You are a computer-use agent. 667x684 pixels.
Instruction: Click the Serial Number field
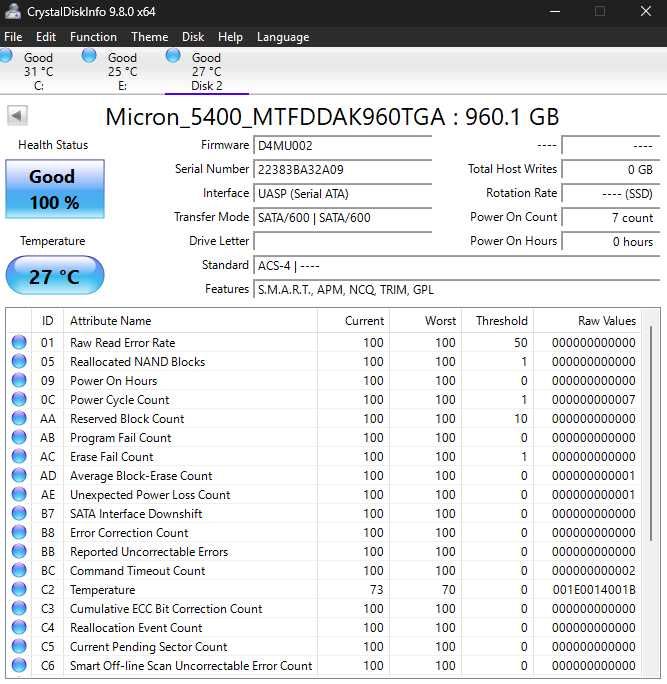(342, 169)
